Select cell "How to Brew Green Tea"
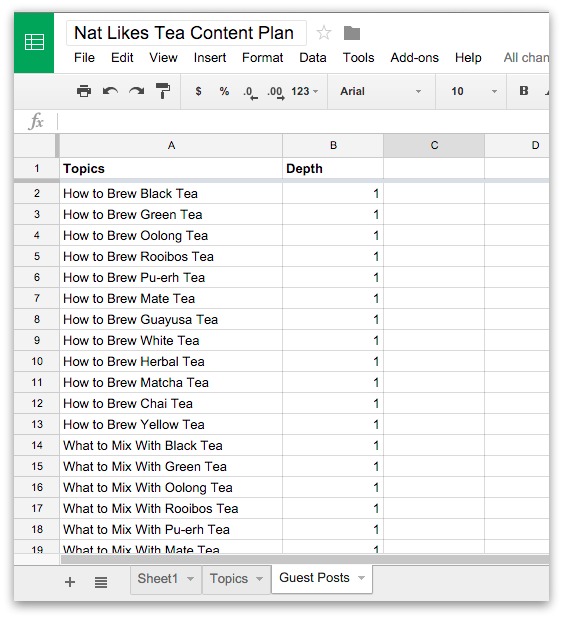Screen dimensions: 563x619 [171, 214]
